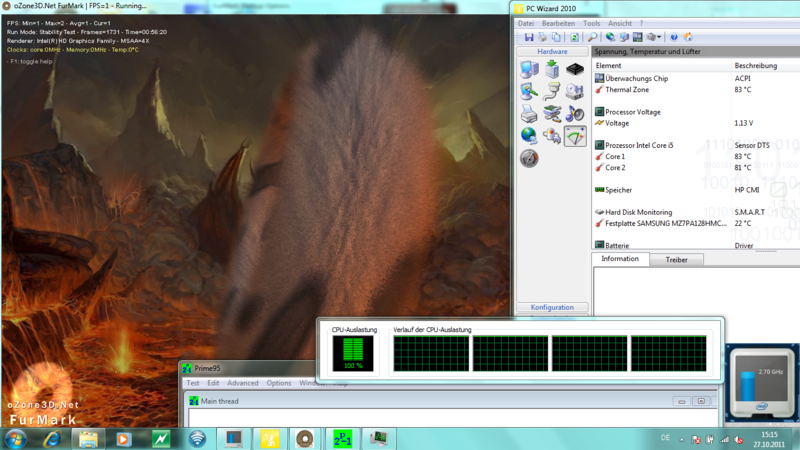
Task: Click the computers icon in PC Wizard toolbar
Action: point(624,37)
